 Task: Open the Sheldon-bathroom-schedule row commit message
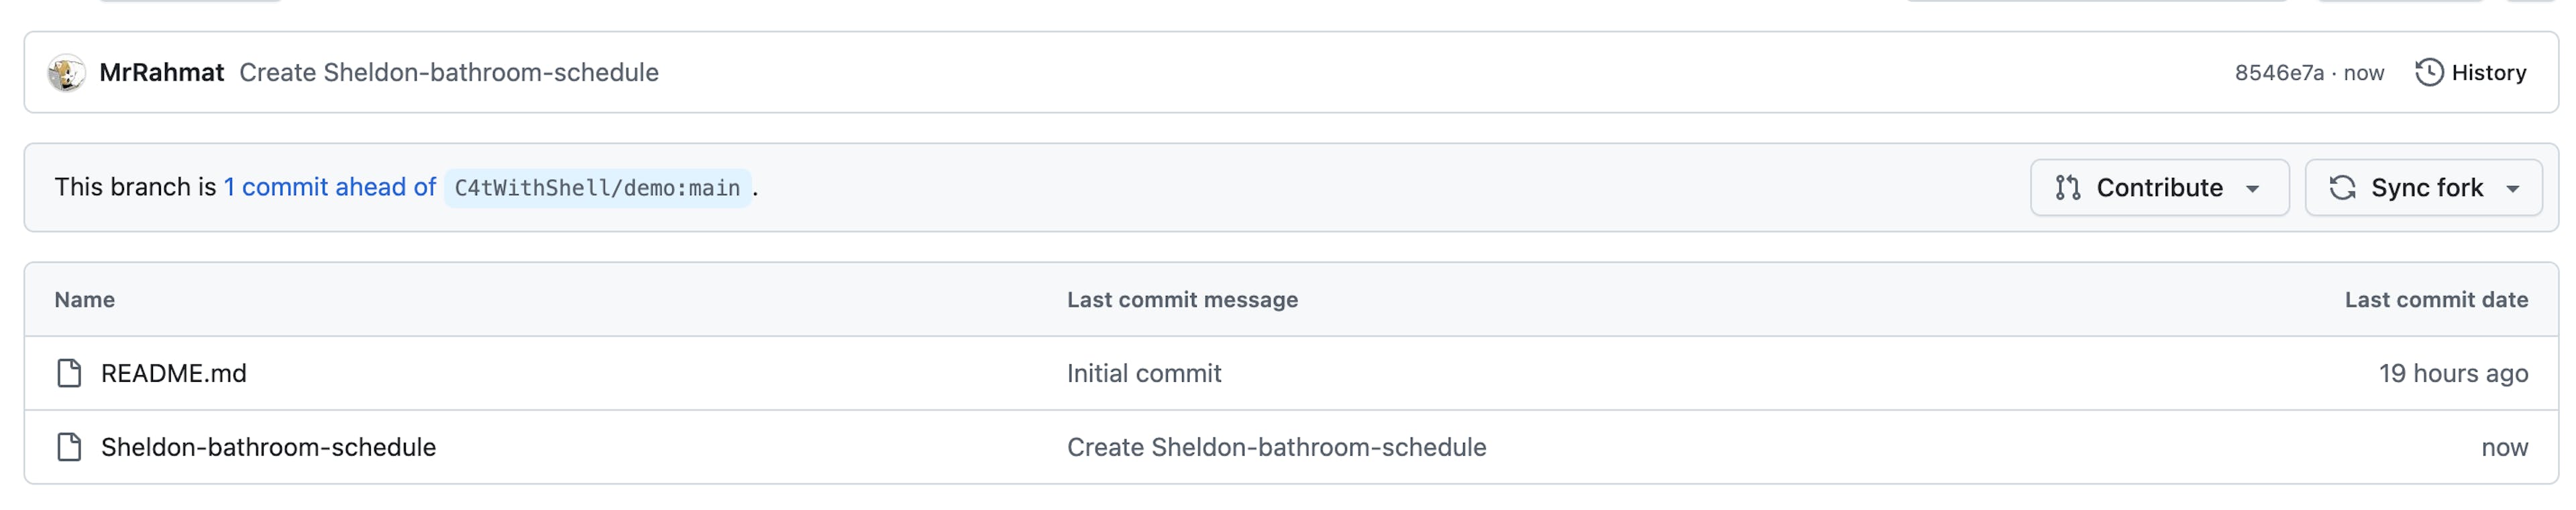pos(1277,447)
